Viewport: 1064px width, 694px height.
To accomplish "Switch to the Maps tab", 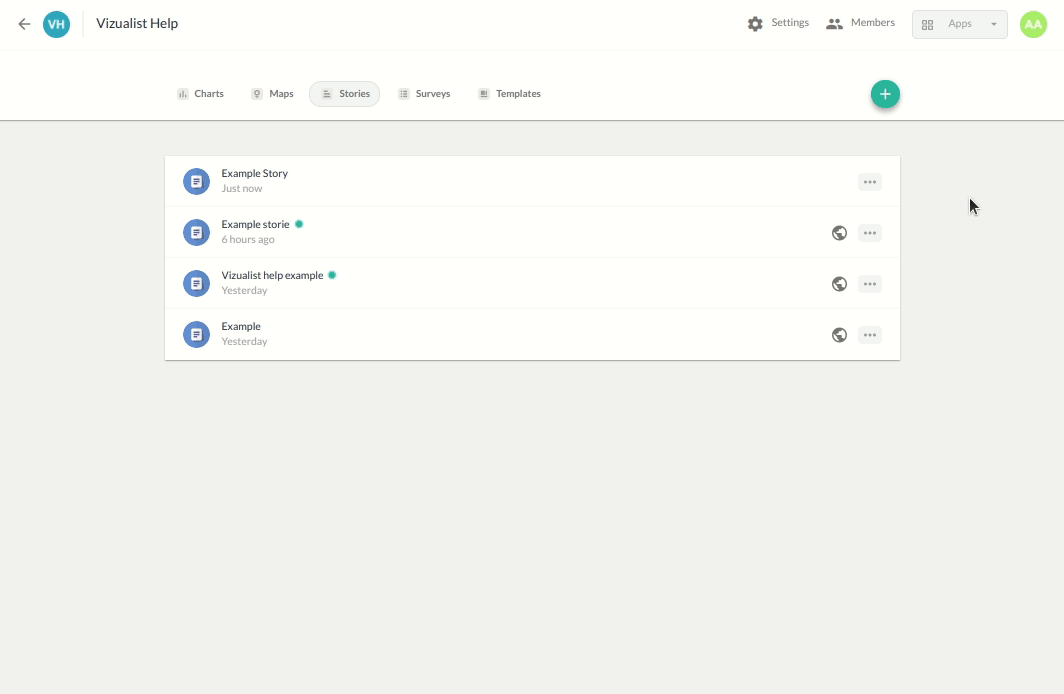I will tap(272, 94).
